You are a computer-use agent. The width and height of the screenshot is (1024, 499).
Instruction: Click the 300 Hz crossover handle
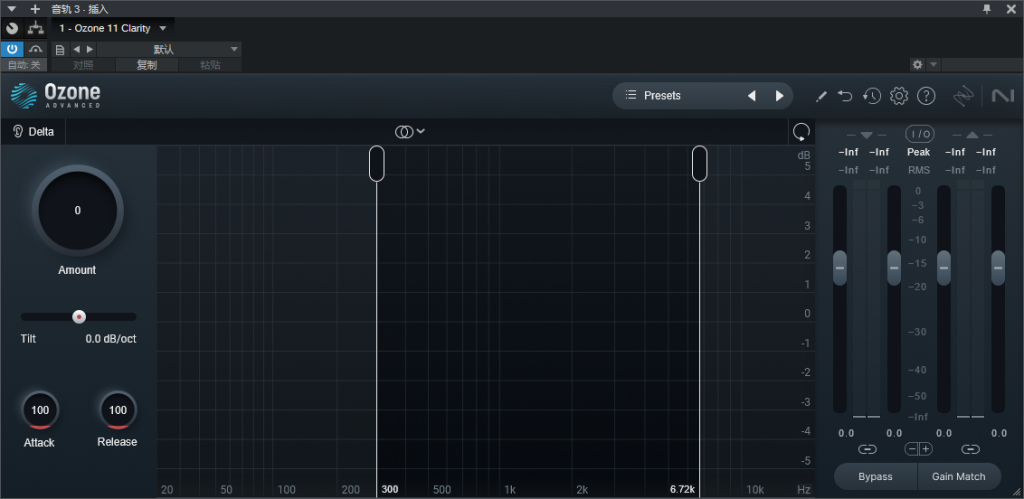377,163
